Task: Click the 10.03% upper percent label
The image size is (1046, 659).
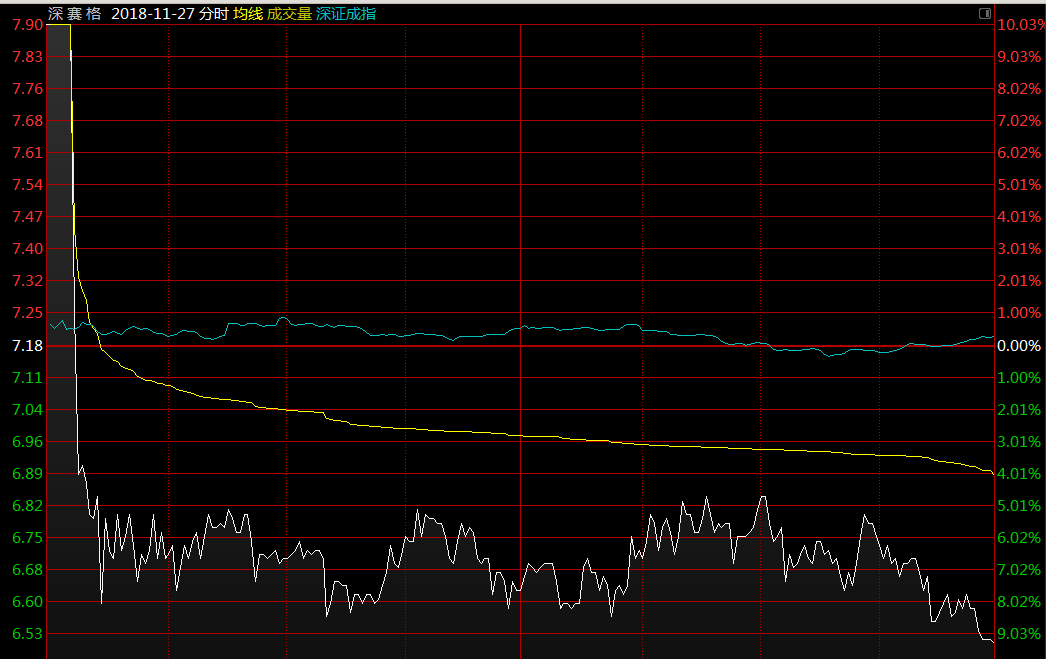Action: click(x=1021, y=25)
